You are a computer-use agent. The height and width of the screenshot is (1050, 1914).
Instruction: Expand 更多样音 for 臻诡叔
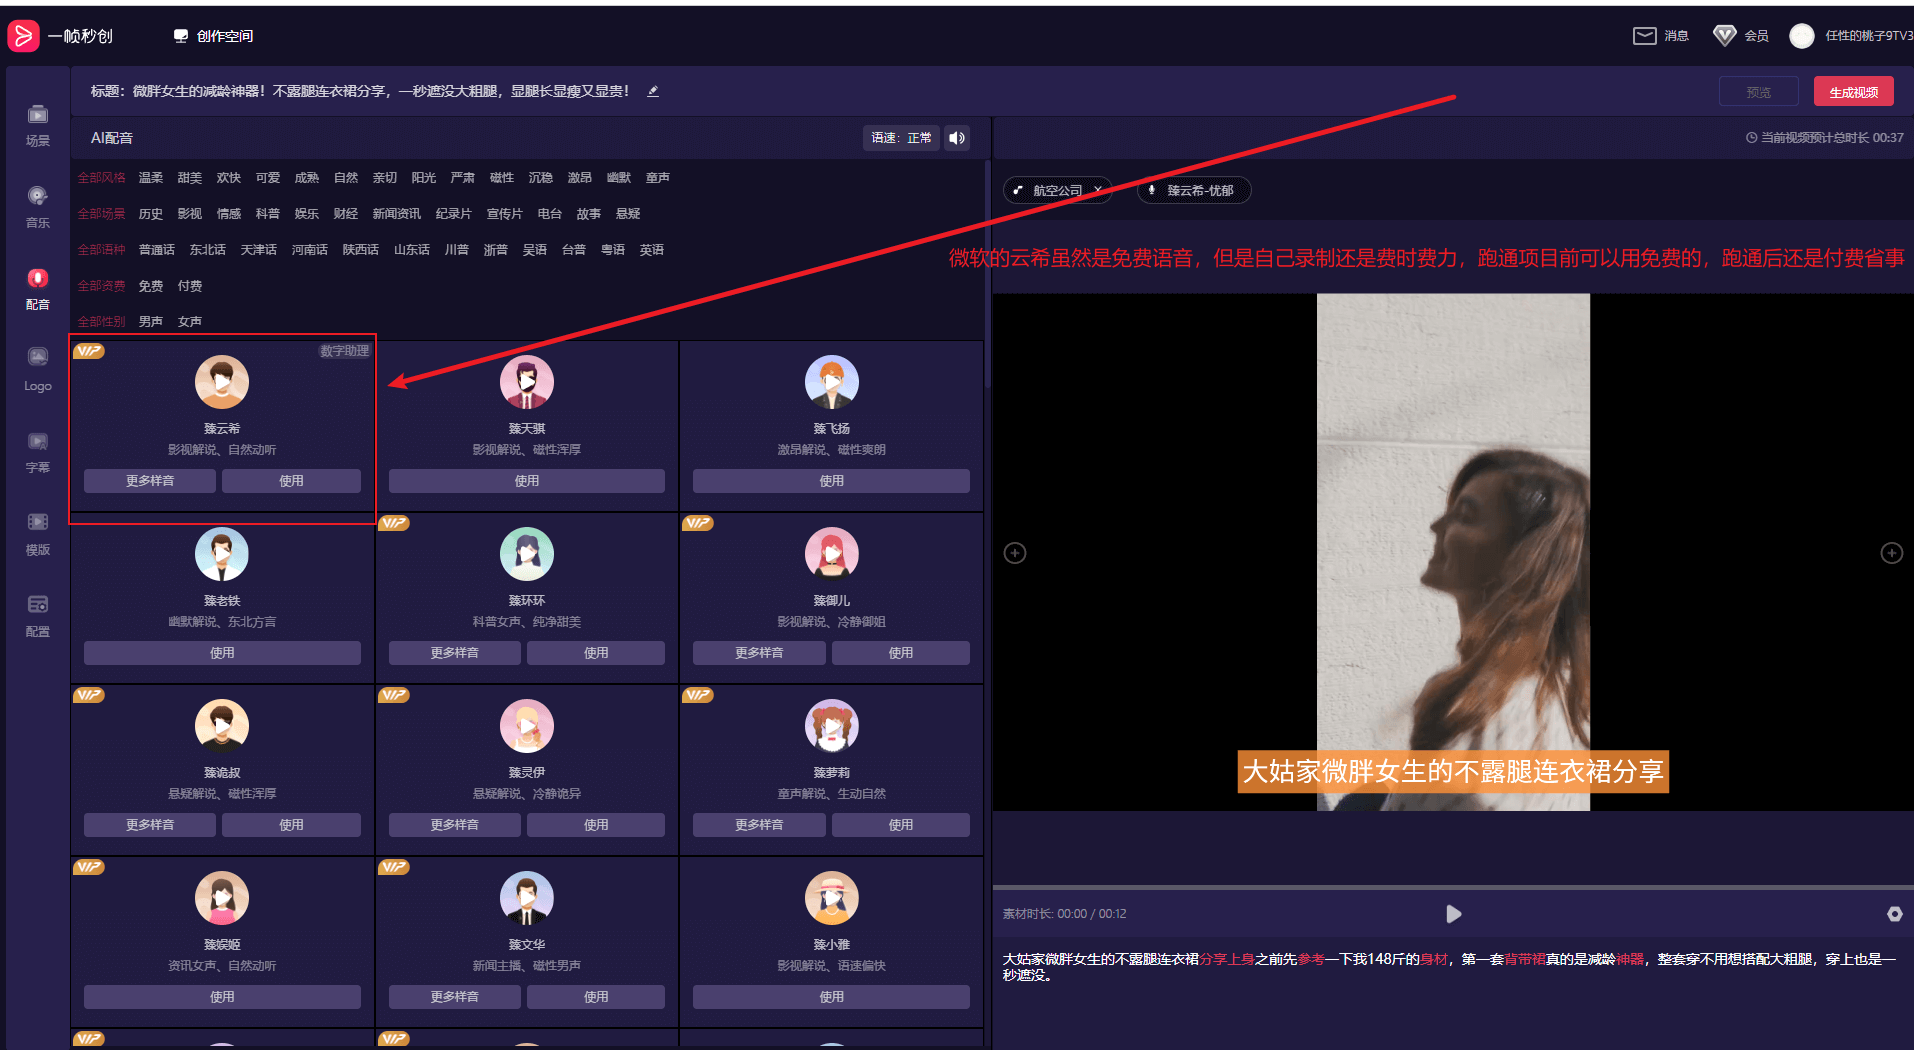[150, 825]
